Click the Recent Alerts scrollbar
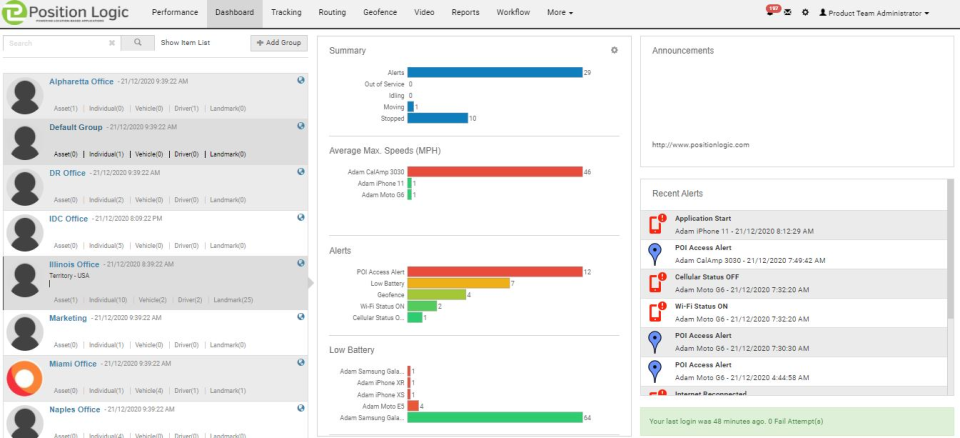Screen dimensions: 960x438 [950, 249]
